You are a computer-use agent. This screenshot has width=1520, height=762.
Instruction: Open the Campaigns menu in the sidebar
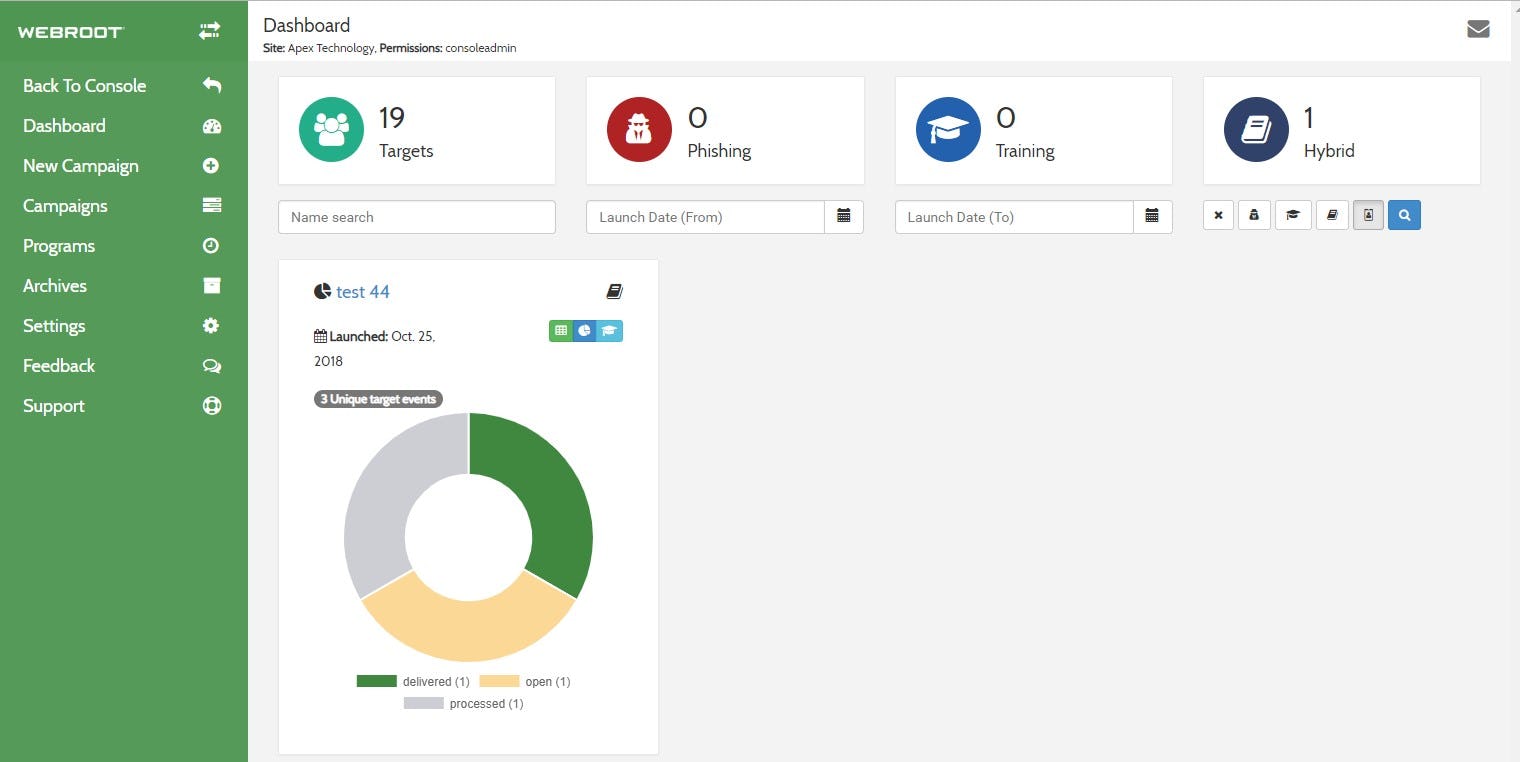[x=65, y=206]
